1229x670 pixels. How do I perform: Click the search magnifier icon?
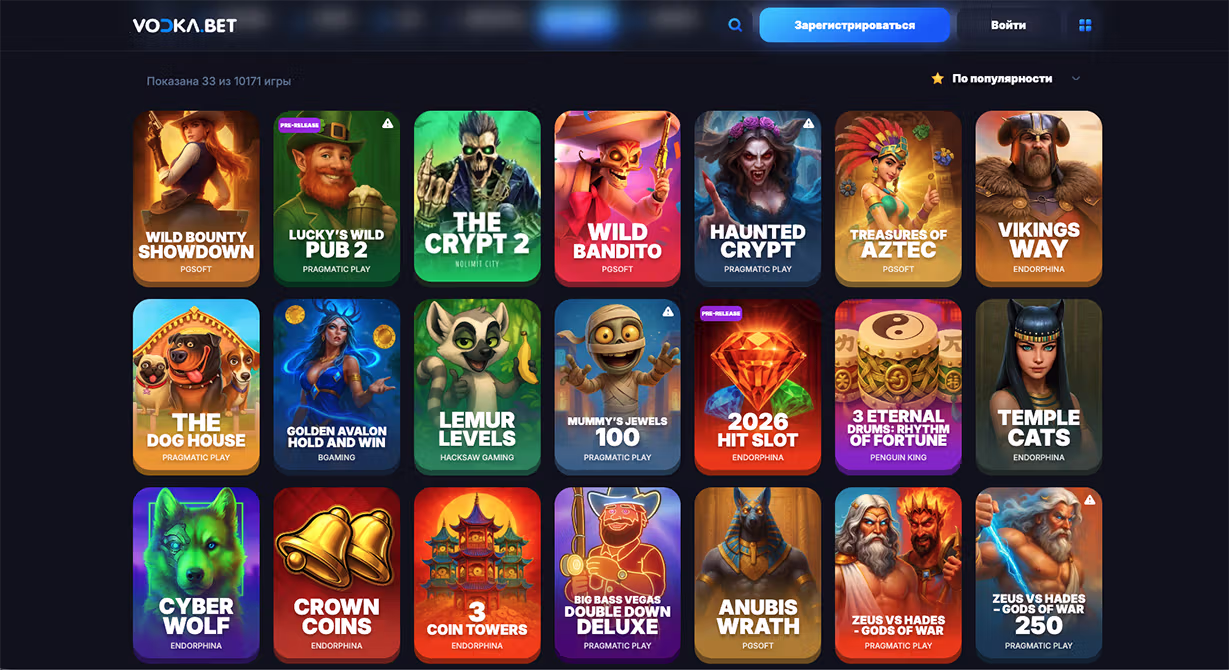tap(735, 25)
